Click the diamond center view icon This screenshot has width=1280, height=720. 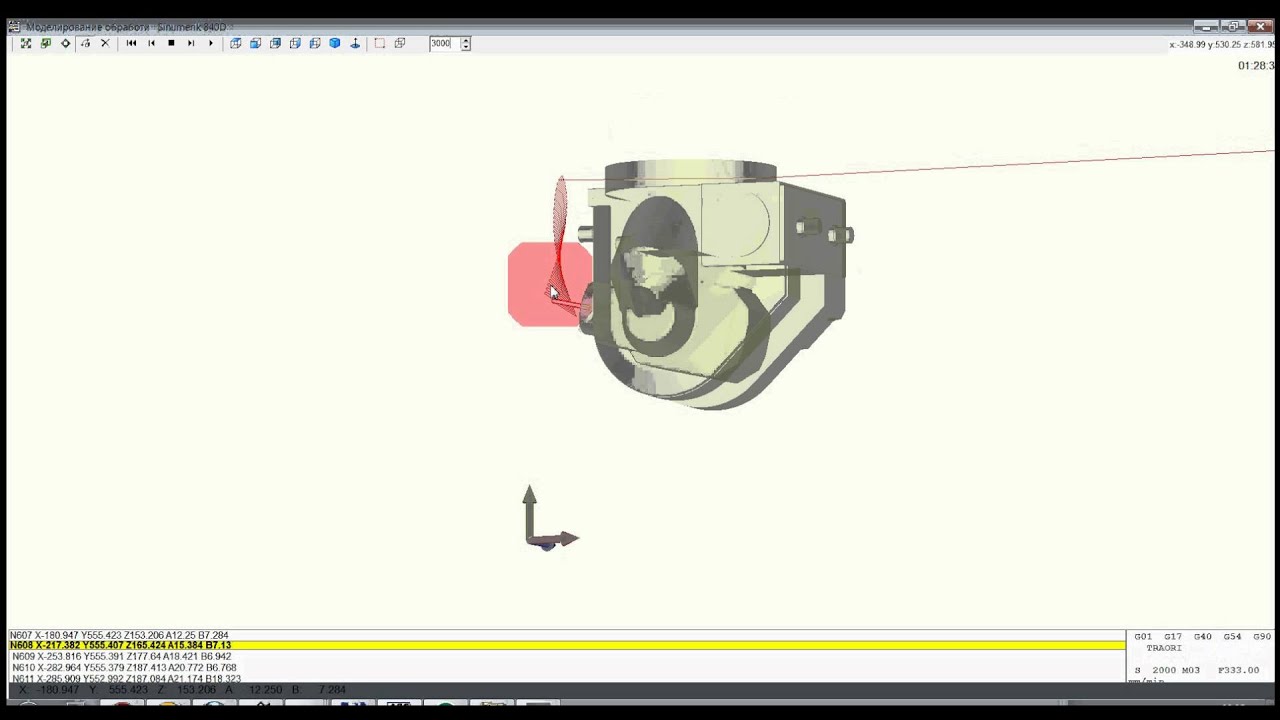coord(66,43)
